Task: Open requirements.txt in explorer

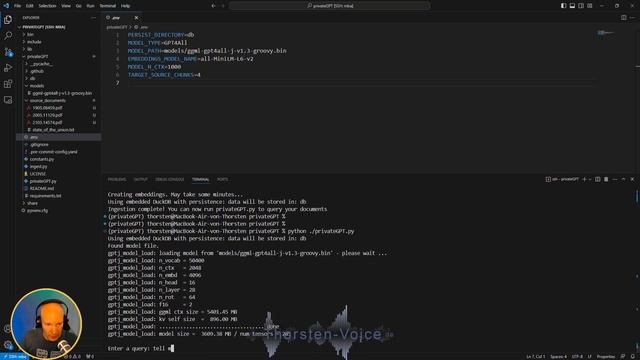Action: [45, 196]
